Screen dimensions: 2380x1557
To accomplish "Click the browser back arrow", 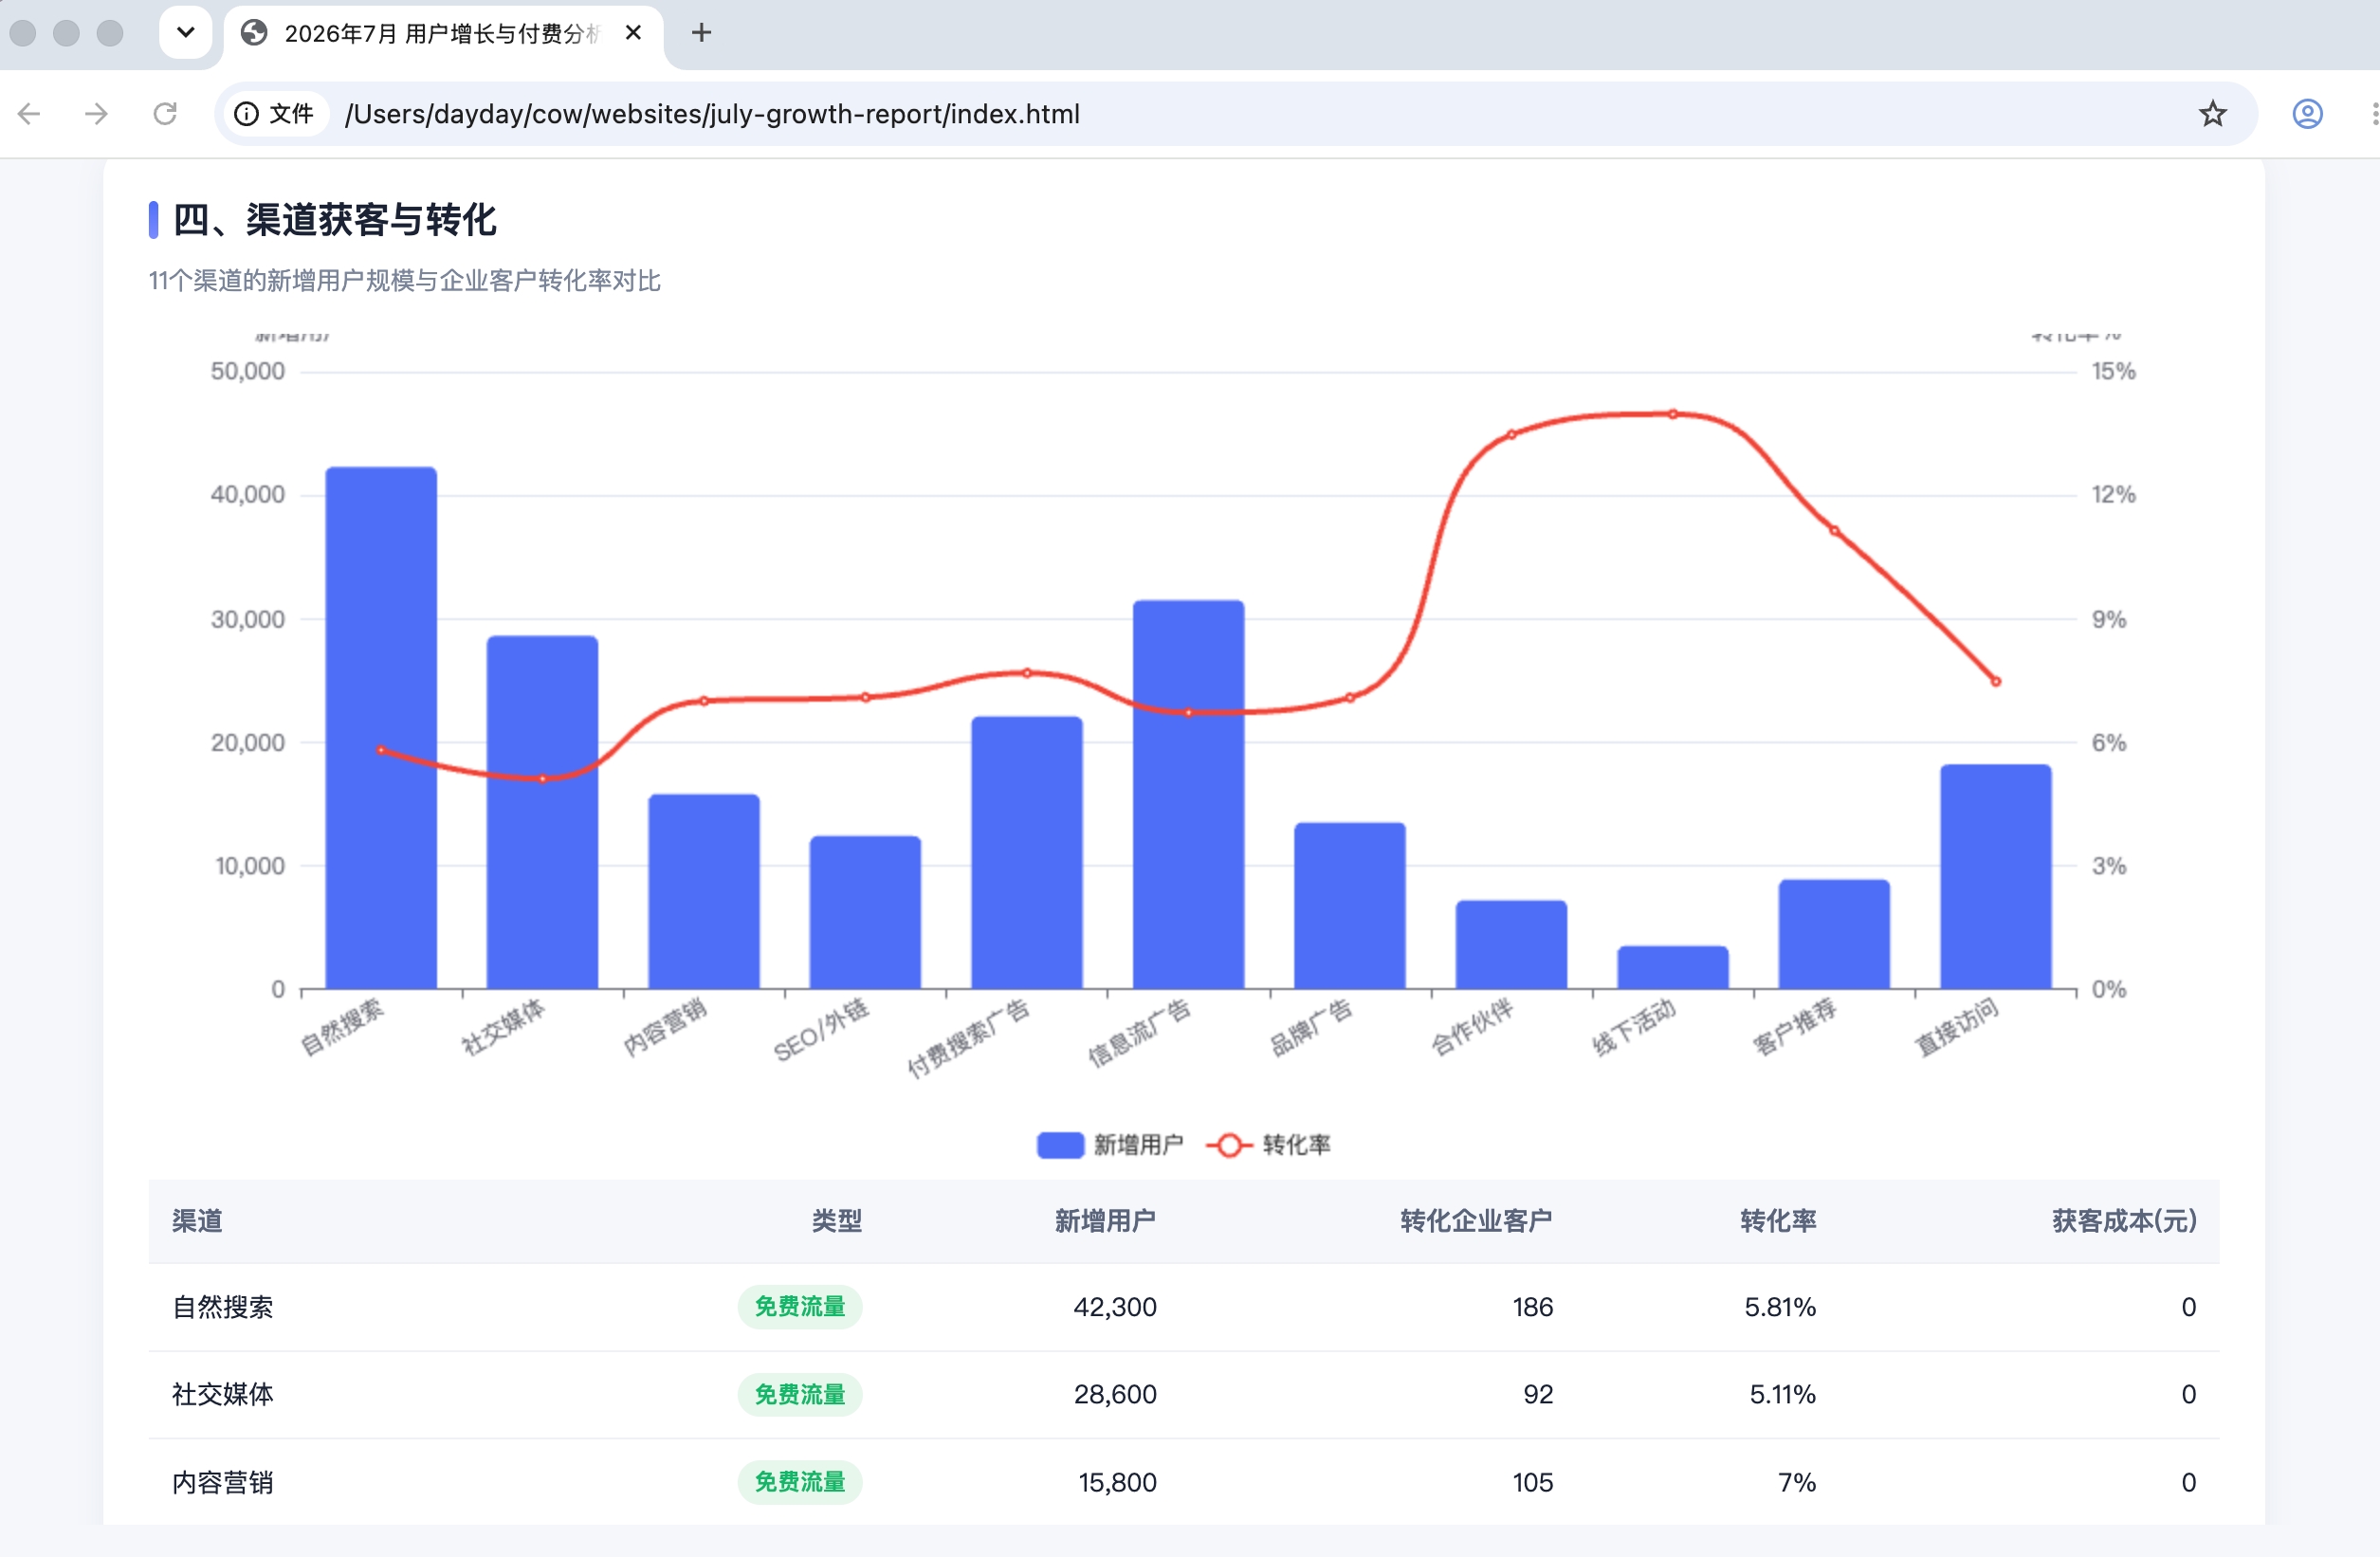I will 30,114.
